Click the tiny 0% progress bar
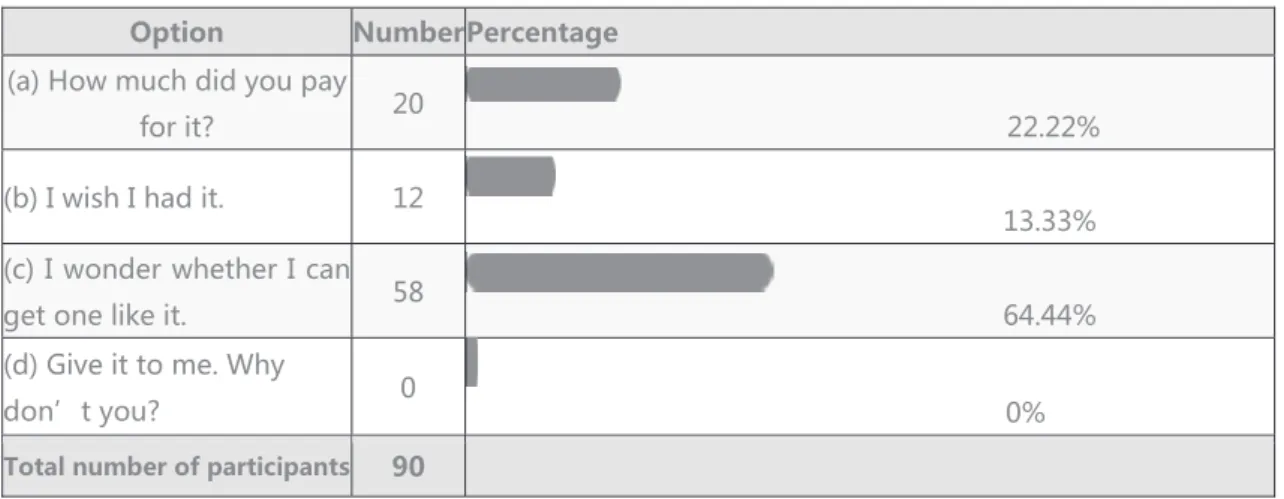This screenshot has height=499, width=1284. tap(472, 363)
